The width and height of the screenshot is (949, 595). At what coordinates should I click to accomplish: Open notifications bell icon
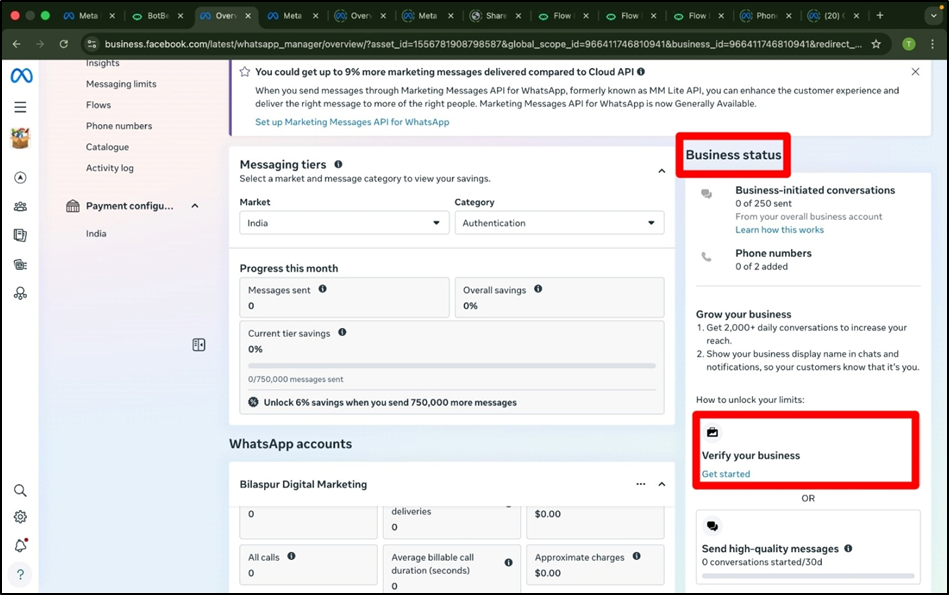20,546
